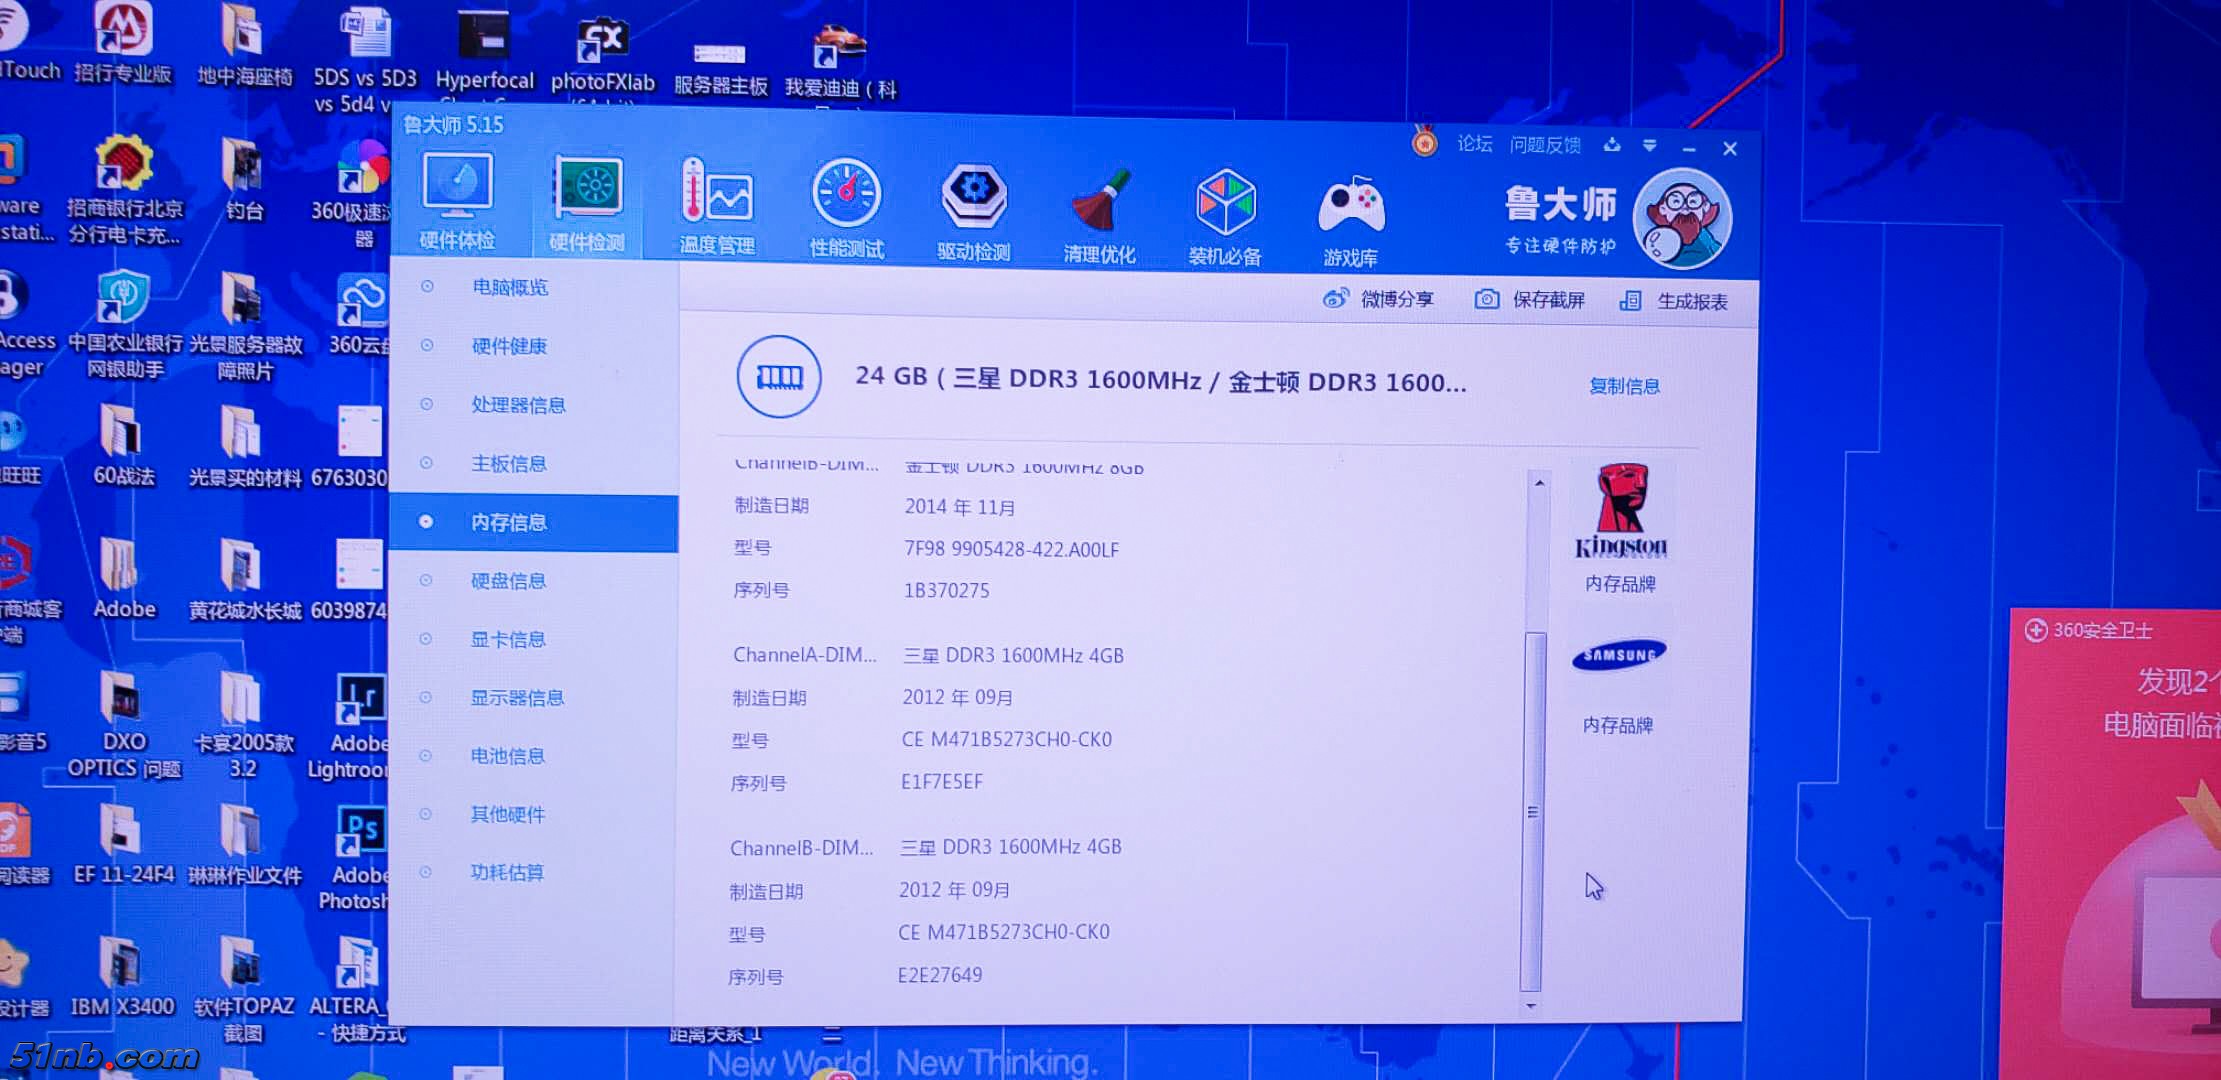This screenshot has width=2221, height=1080.
Task: Click the memory list scrollbar thumb
Action: click(1533, 810)
